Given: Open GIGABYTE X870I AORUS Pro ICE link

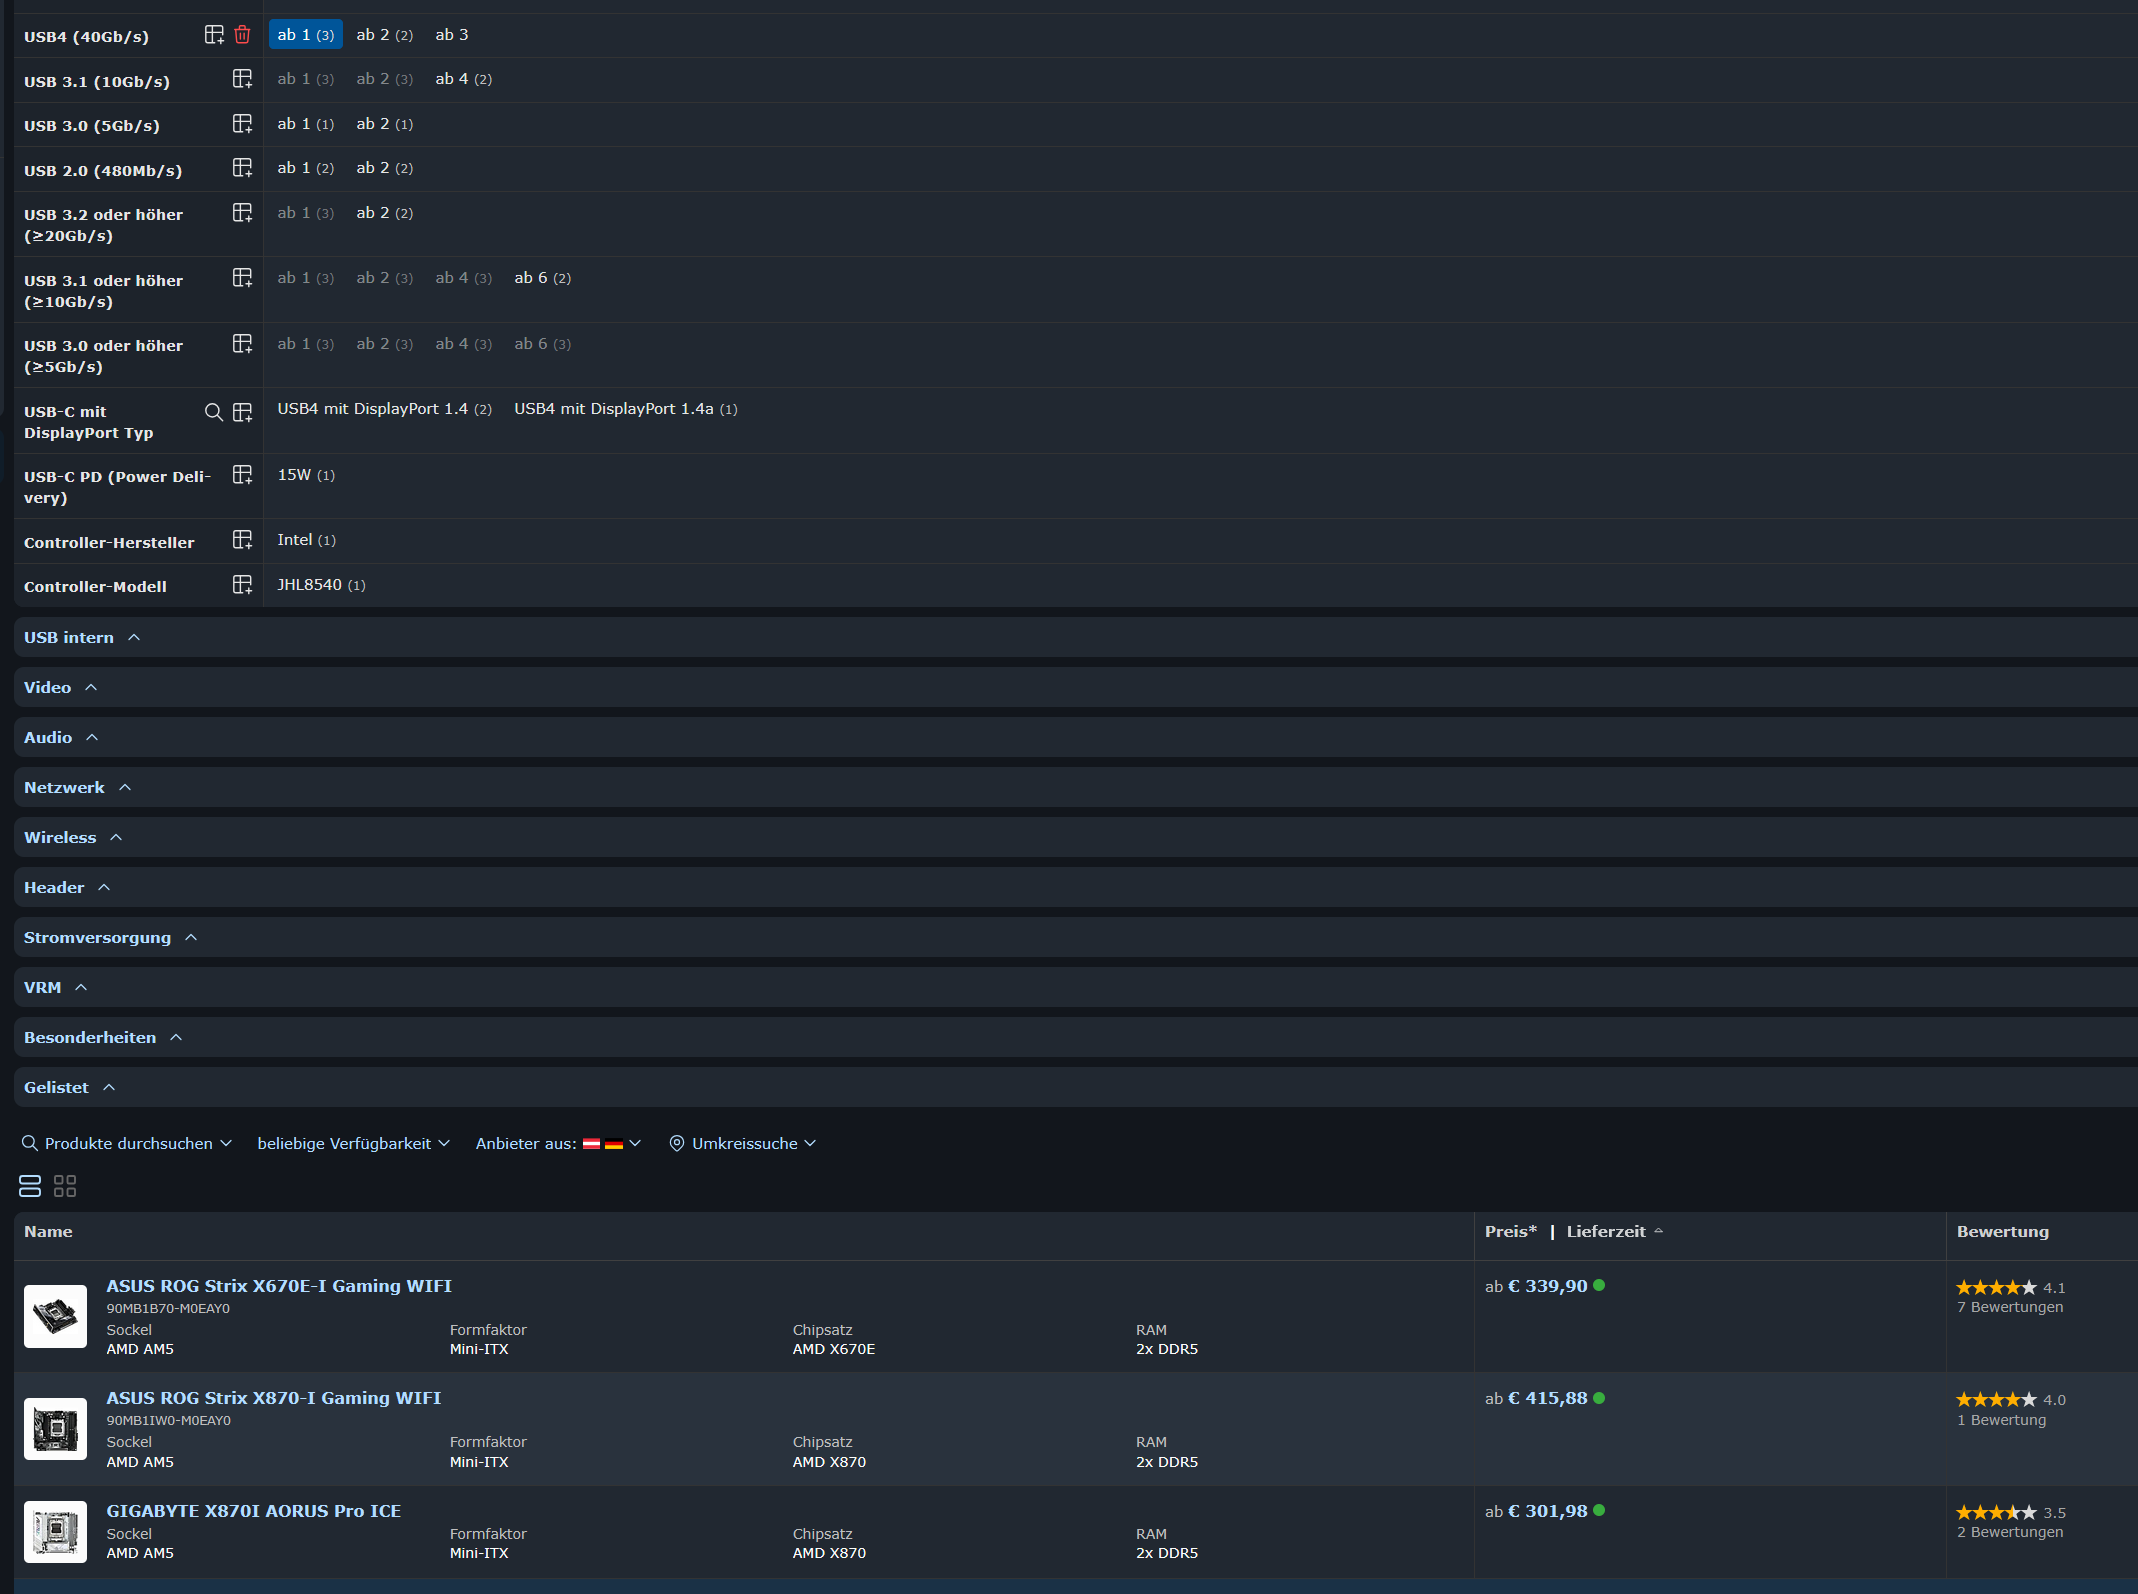Looking at the screenshot, I should pos(253,1511).
